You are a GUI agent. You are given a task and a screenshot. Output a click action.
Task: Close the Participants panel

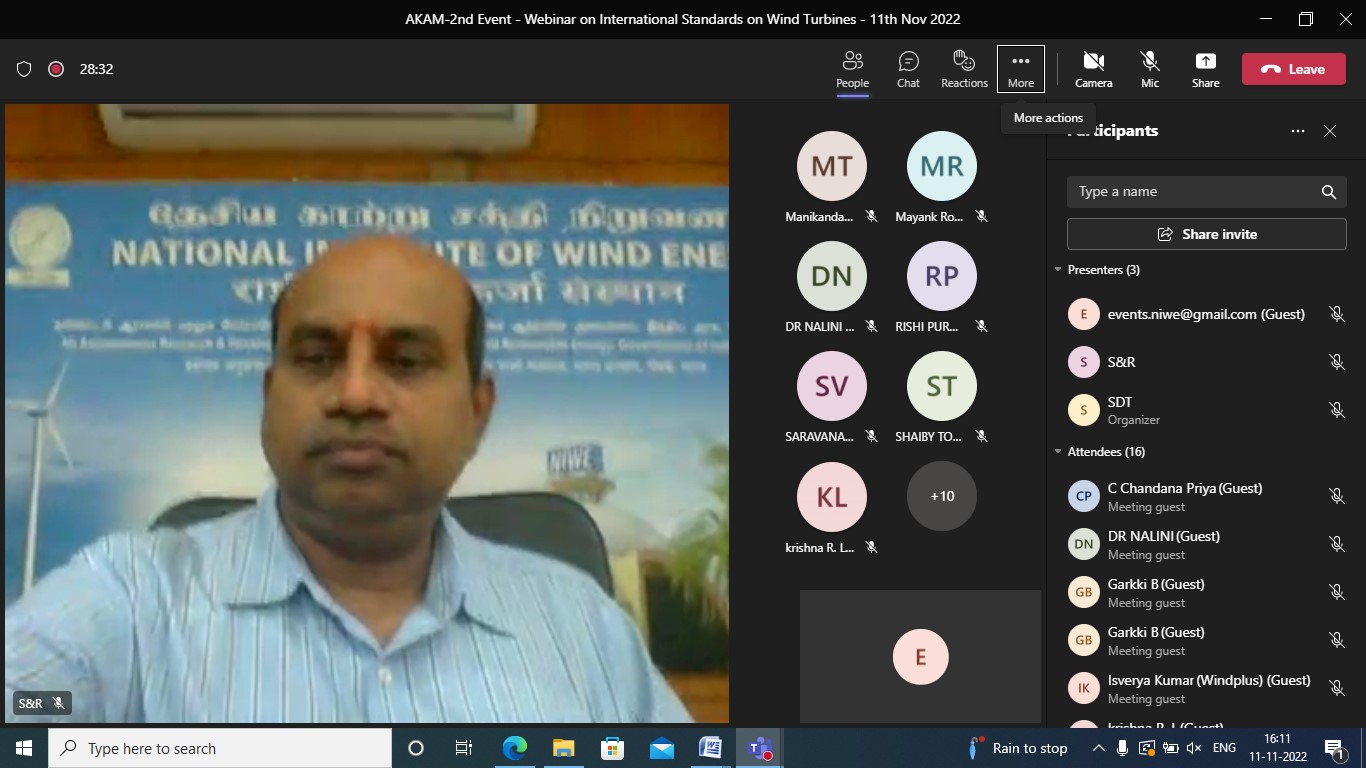(x=1329, y=131)
